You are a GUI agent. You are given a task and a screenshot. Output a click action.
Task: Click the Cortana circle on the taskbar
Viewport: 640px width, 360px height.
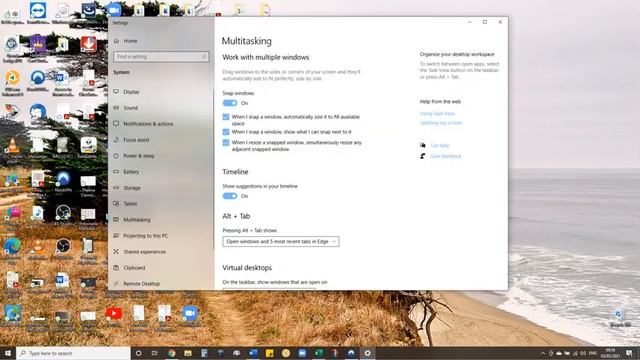click(138, 353)
